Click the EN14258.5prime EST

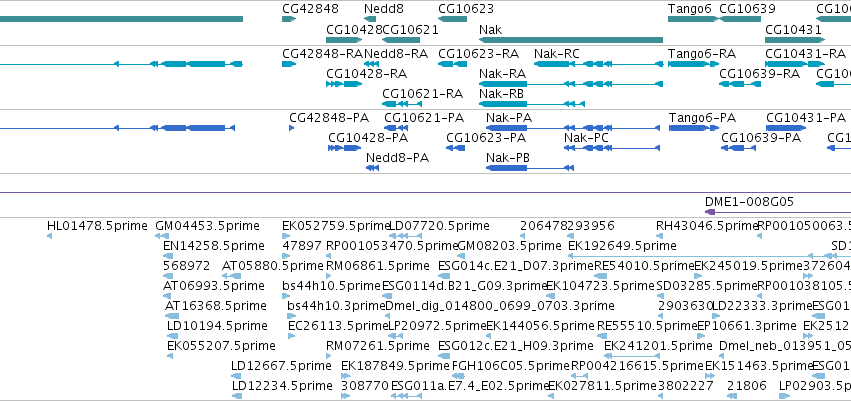click(x=166, y=256)
